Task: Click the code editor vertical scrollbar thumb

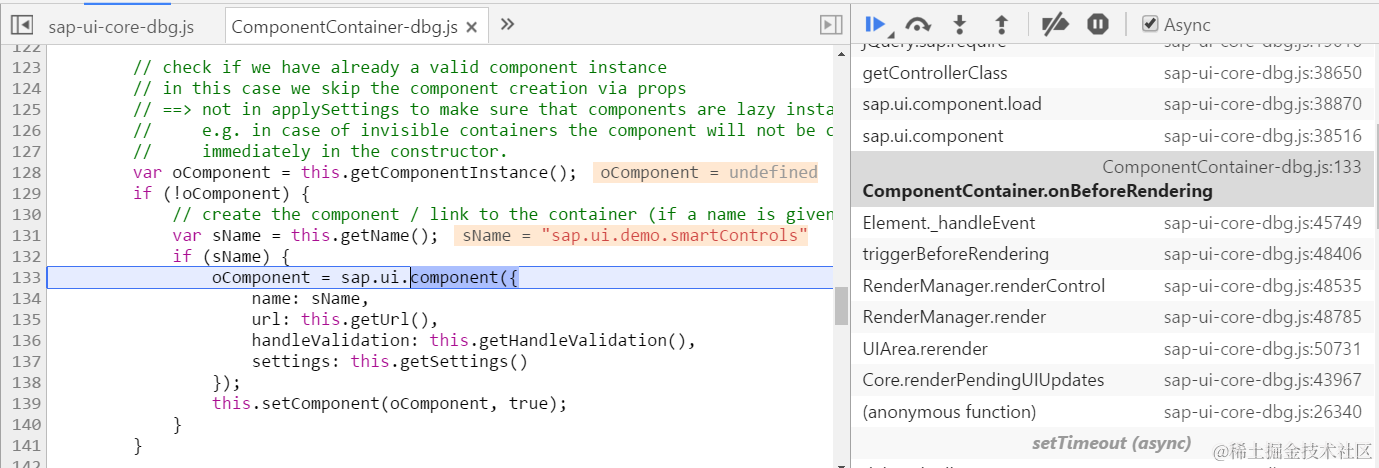Action: [x=842, y=305]
